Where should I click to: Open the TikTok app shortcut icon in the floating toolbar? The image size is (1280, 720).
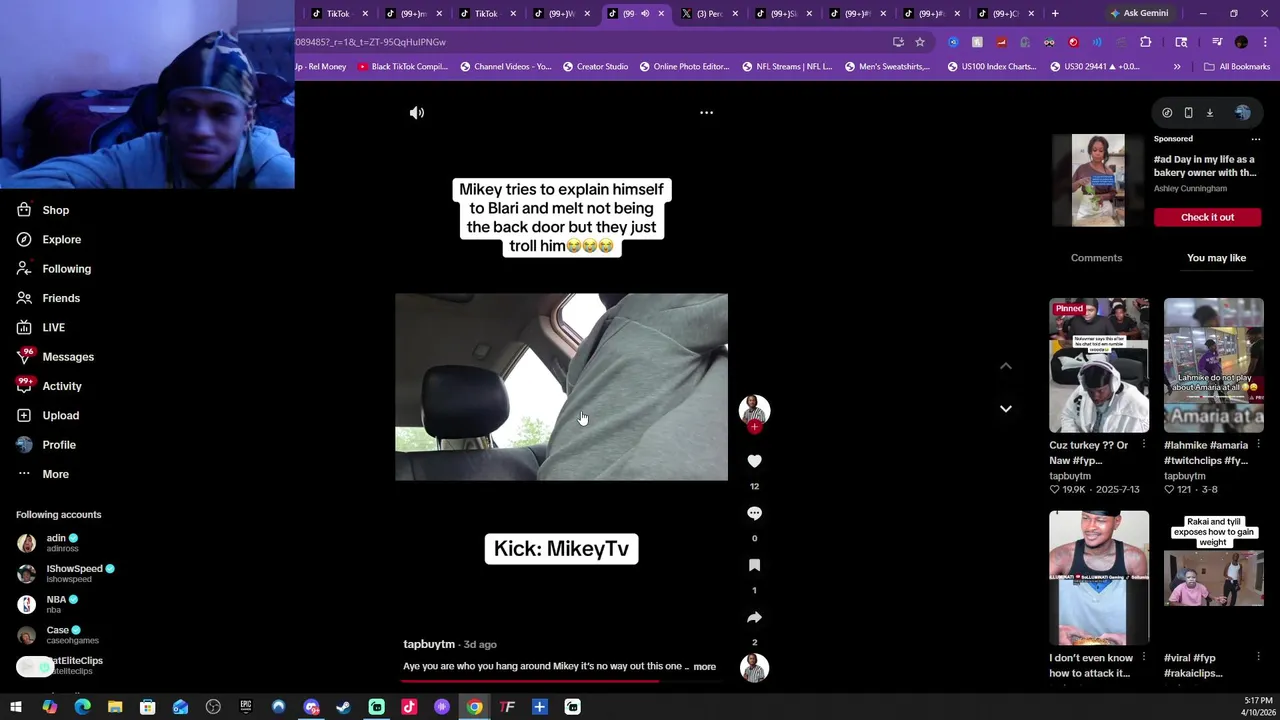(x=1167, y=113)
